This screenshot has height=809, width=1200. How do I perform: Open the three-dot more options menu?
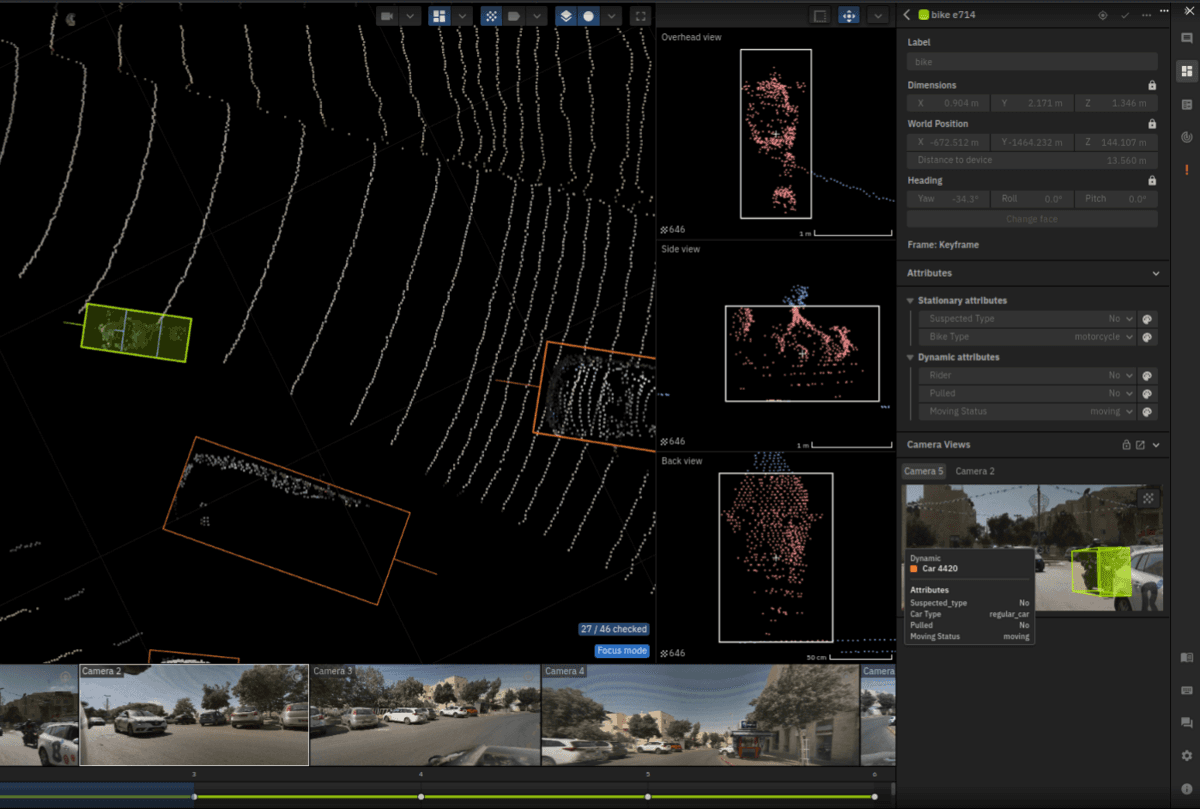click(x=1146, y=15)
